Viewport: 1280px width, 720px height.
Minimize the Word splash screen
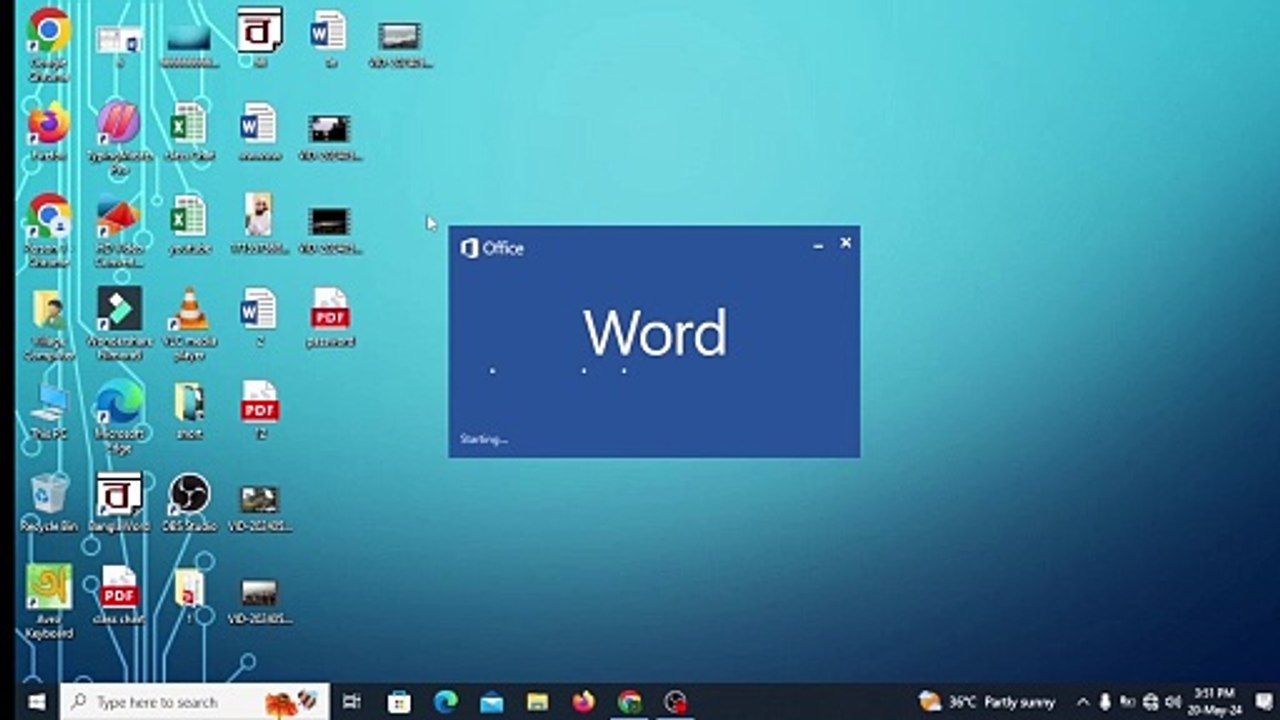click(x=818, y=244)
